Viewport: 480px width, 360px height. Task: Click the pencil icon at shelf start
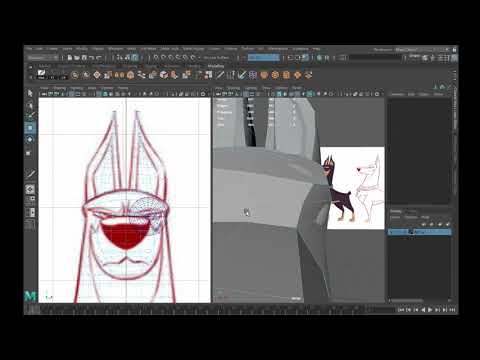click(x=41, y=74)
